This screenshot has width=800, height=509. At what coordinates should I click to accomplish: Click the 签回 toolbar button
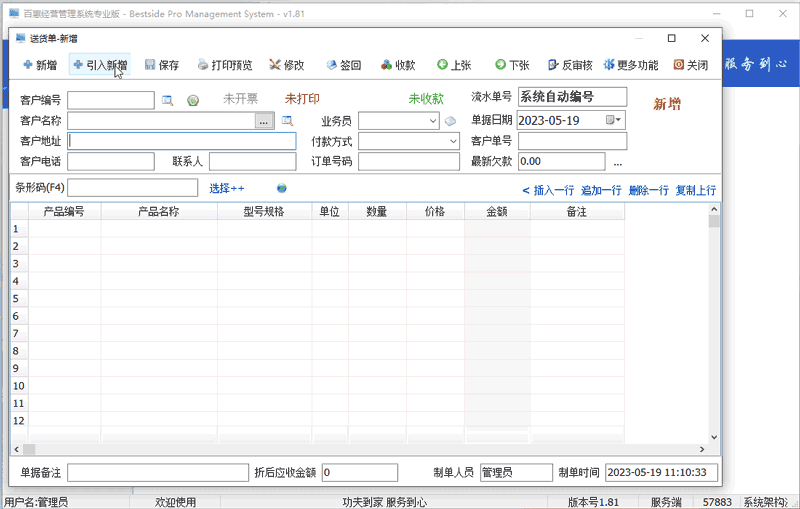point(344,65)
